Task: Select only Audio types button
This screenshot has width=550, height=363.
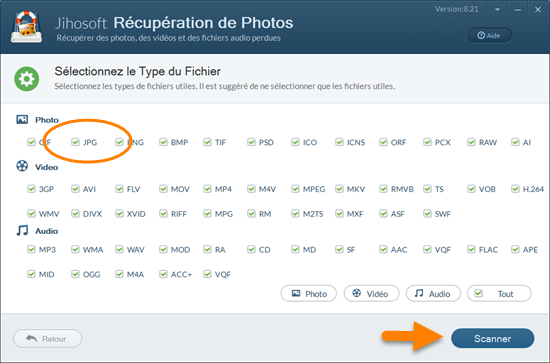Action: coord(433,294)
